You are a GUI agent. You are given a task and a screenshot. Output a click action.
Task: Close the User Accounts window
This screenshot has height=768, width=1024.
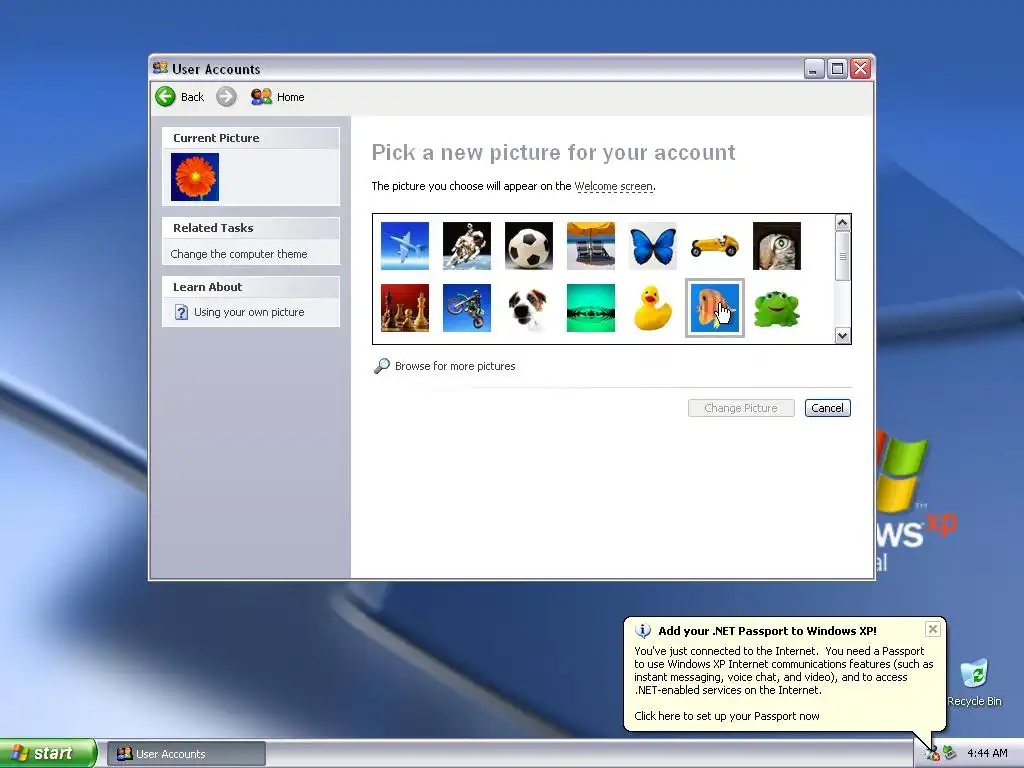861,69
